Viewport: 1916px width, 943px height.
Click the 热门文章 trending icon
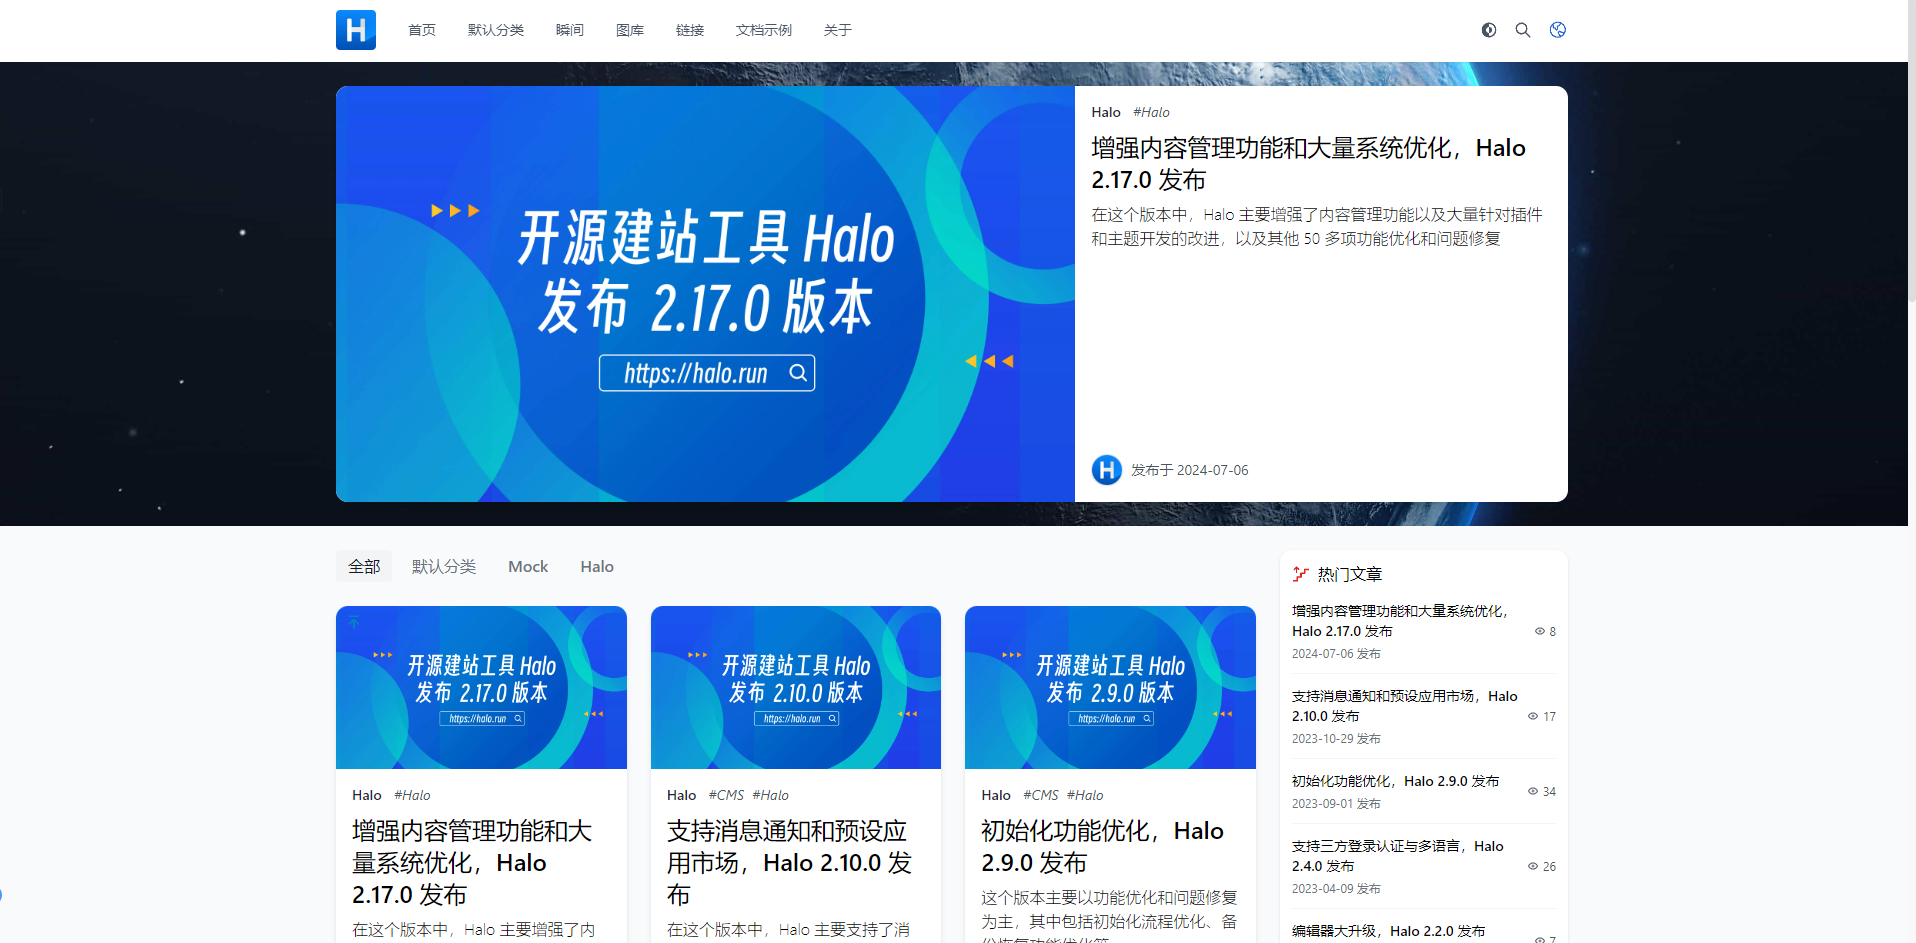pos(1300,574)
